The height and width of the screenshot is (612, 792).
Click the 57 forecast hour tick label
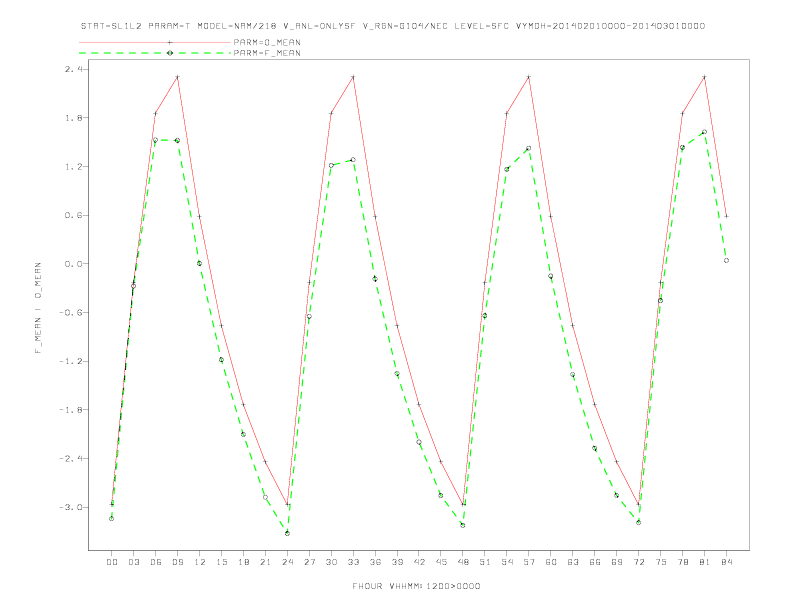529,562
